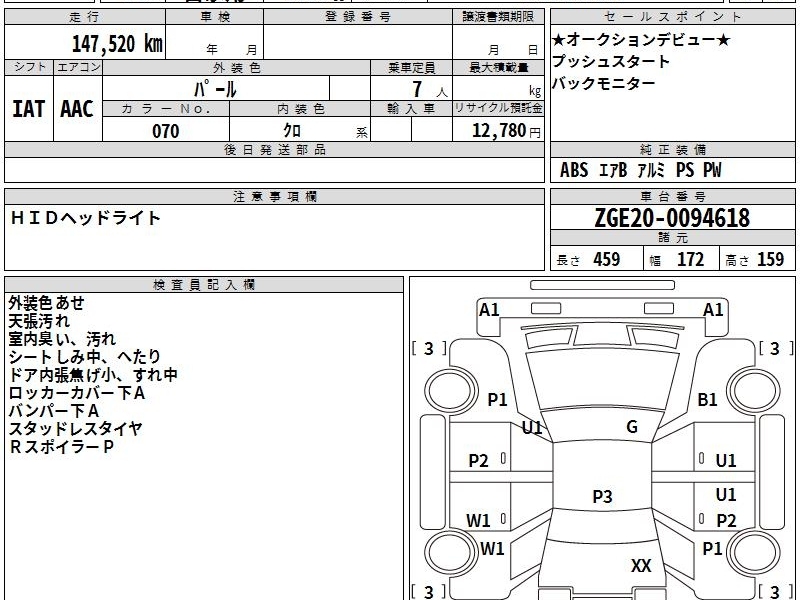The width and height of the screenshot is (800, 600).
Task: Select the equipment item "PS"
Action: (x=685, y=170)
